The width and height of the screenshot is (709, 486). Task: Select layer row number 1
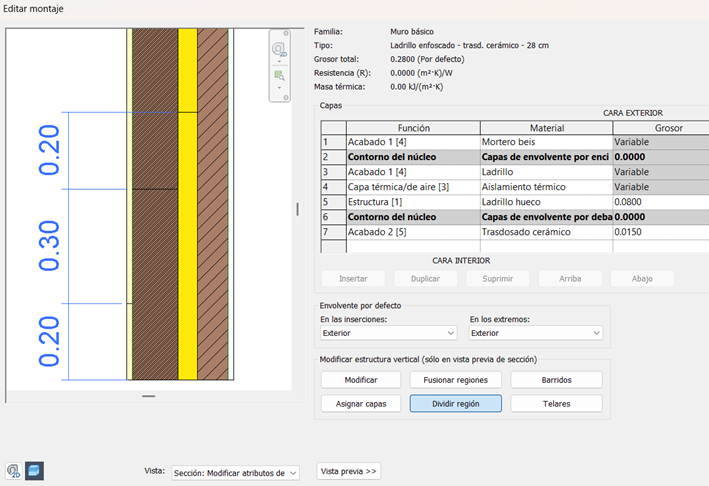tap(333, 142)
